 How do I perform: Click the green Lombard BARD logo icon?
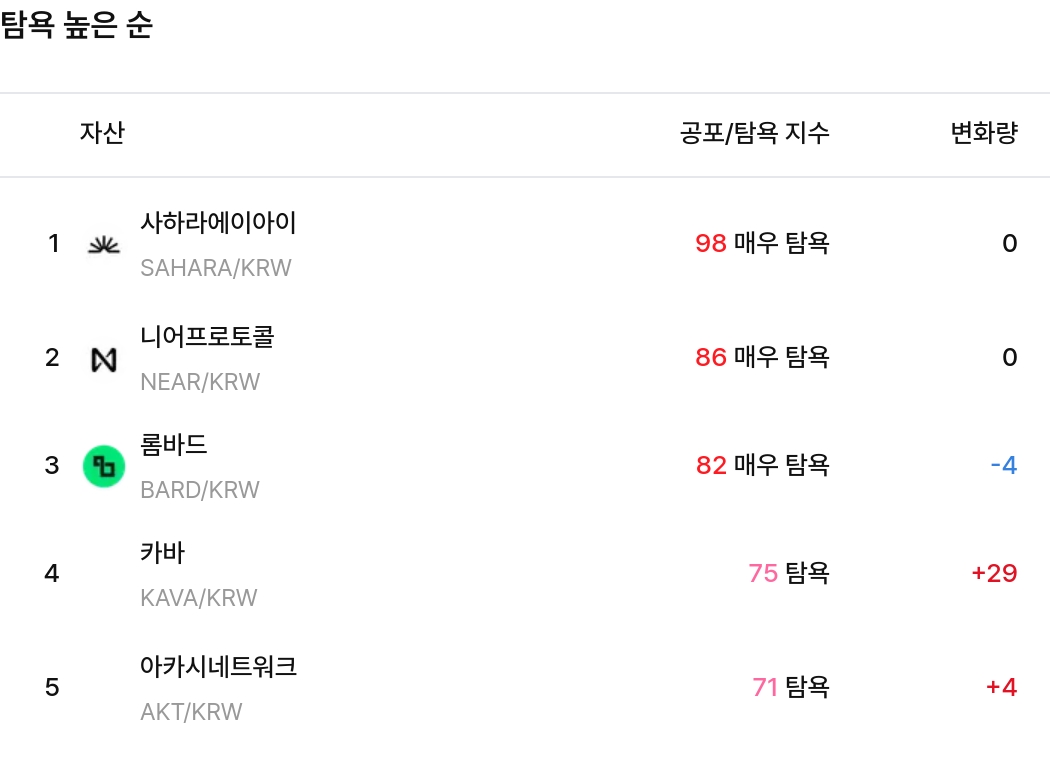[103, 466]
